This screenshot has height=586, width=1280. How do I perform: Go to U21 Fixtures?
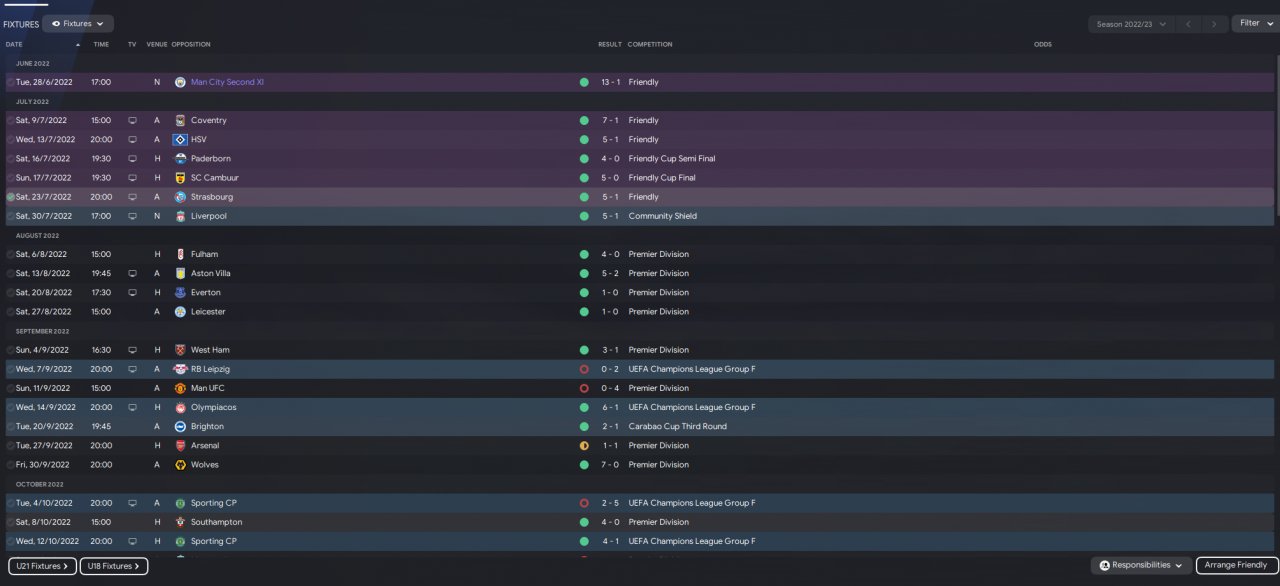[x=42, y=566]
